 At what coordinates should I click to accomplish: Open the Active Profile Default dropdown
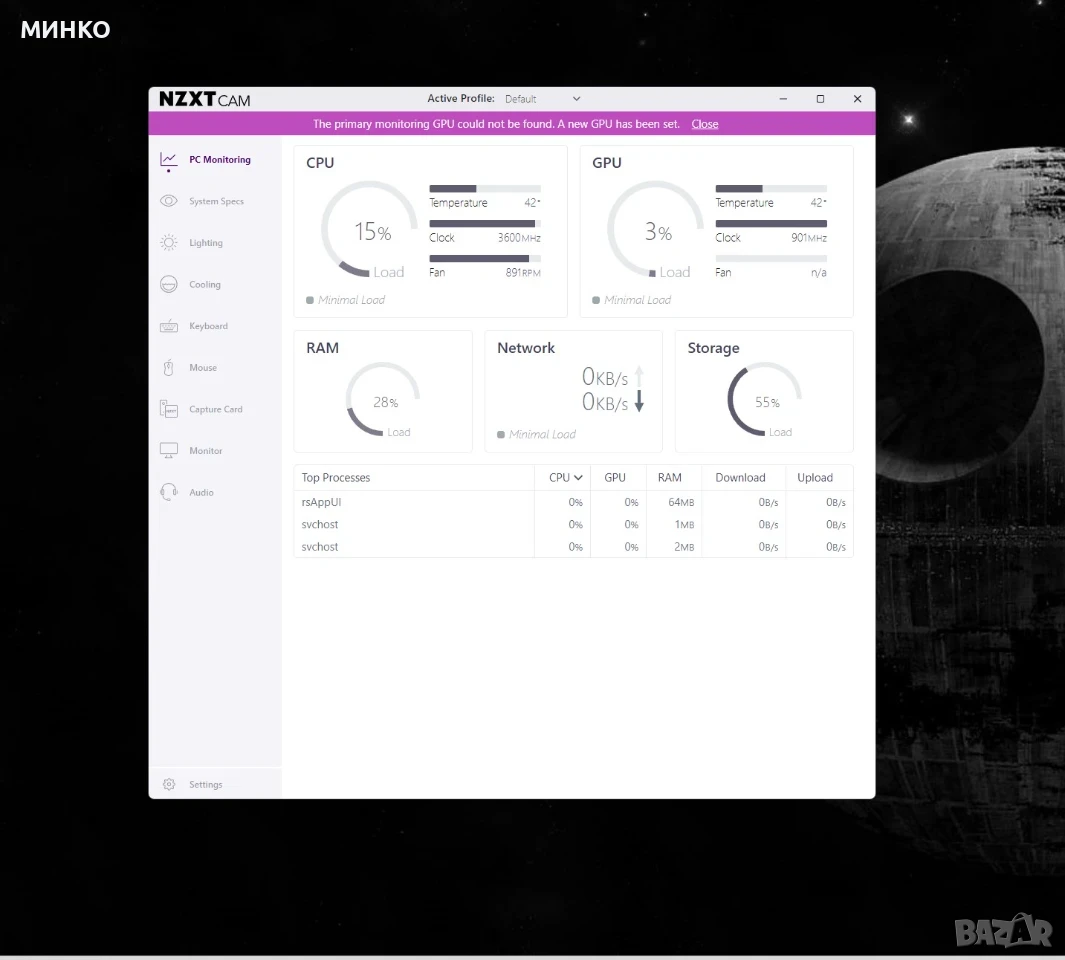pyautogui.click(x=542, y=99)
